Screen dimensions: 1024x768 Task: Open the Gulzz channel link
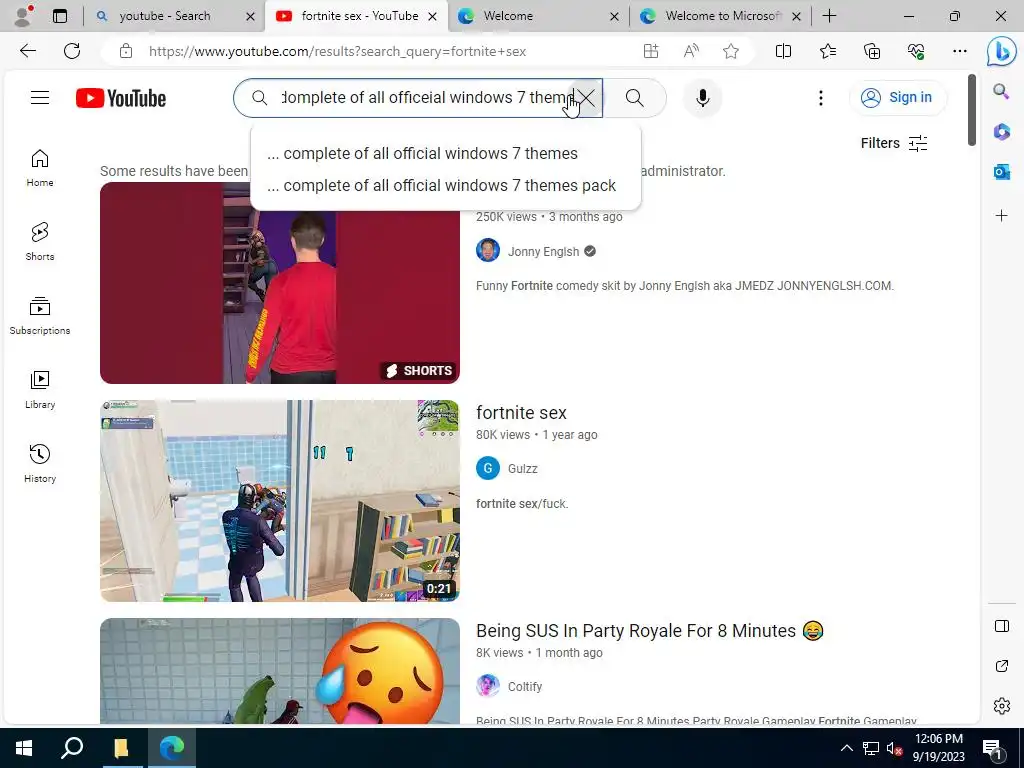click(522, 469)
